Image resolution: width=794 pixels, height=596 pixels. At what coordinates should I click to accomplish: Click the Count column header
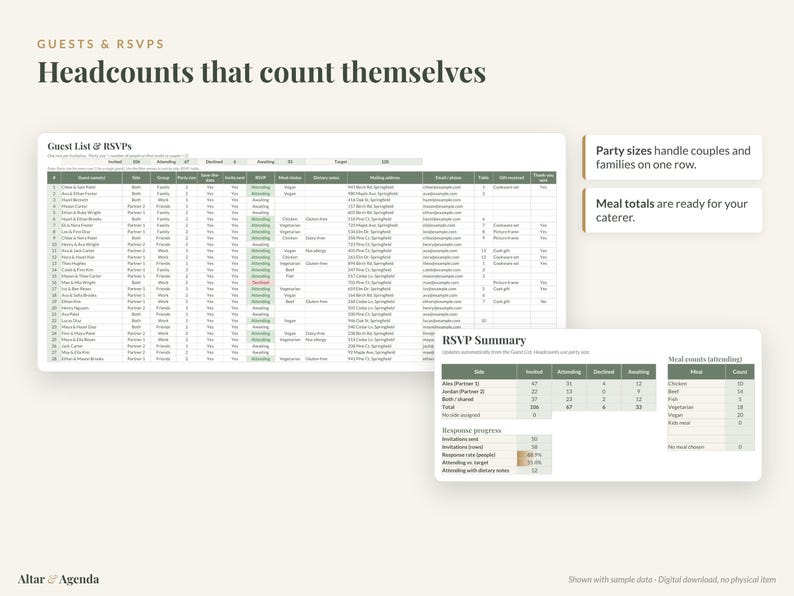click(740, 372)
